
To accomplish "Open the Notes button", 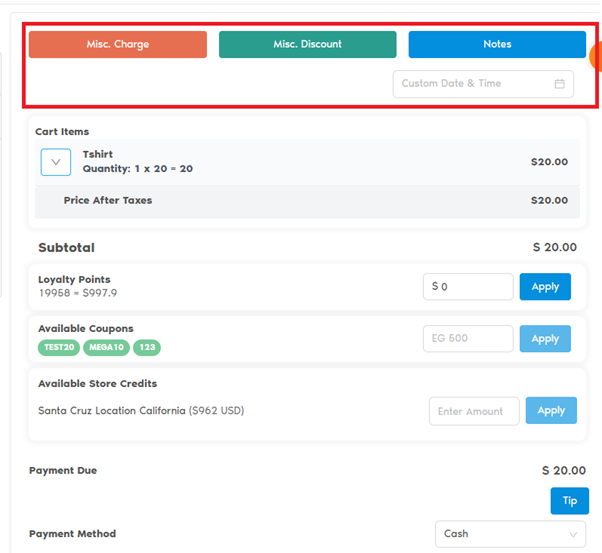I will click(497, 45).
